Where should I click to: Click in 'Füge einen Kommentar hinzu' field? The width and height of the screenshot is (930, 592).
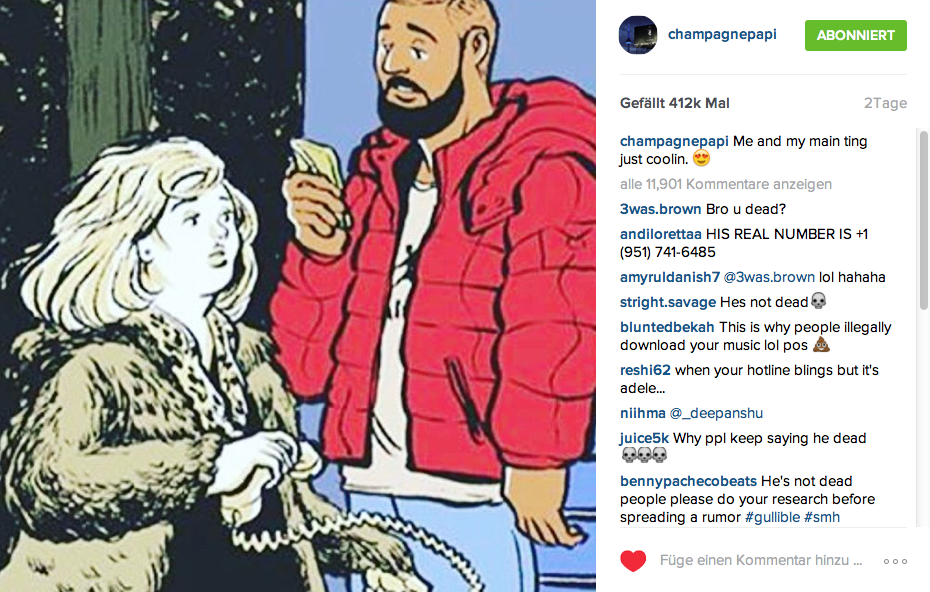coord(761,561)
